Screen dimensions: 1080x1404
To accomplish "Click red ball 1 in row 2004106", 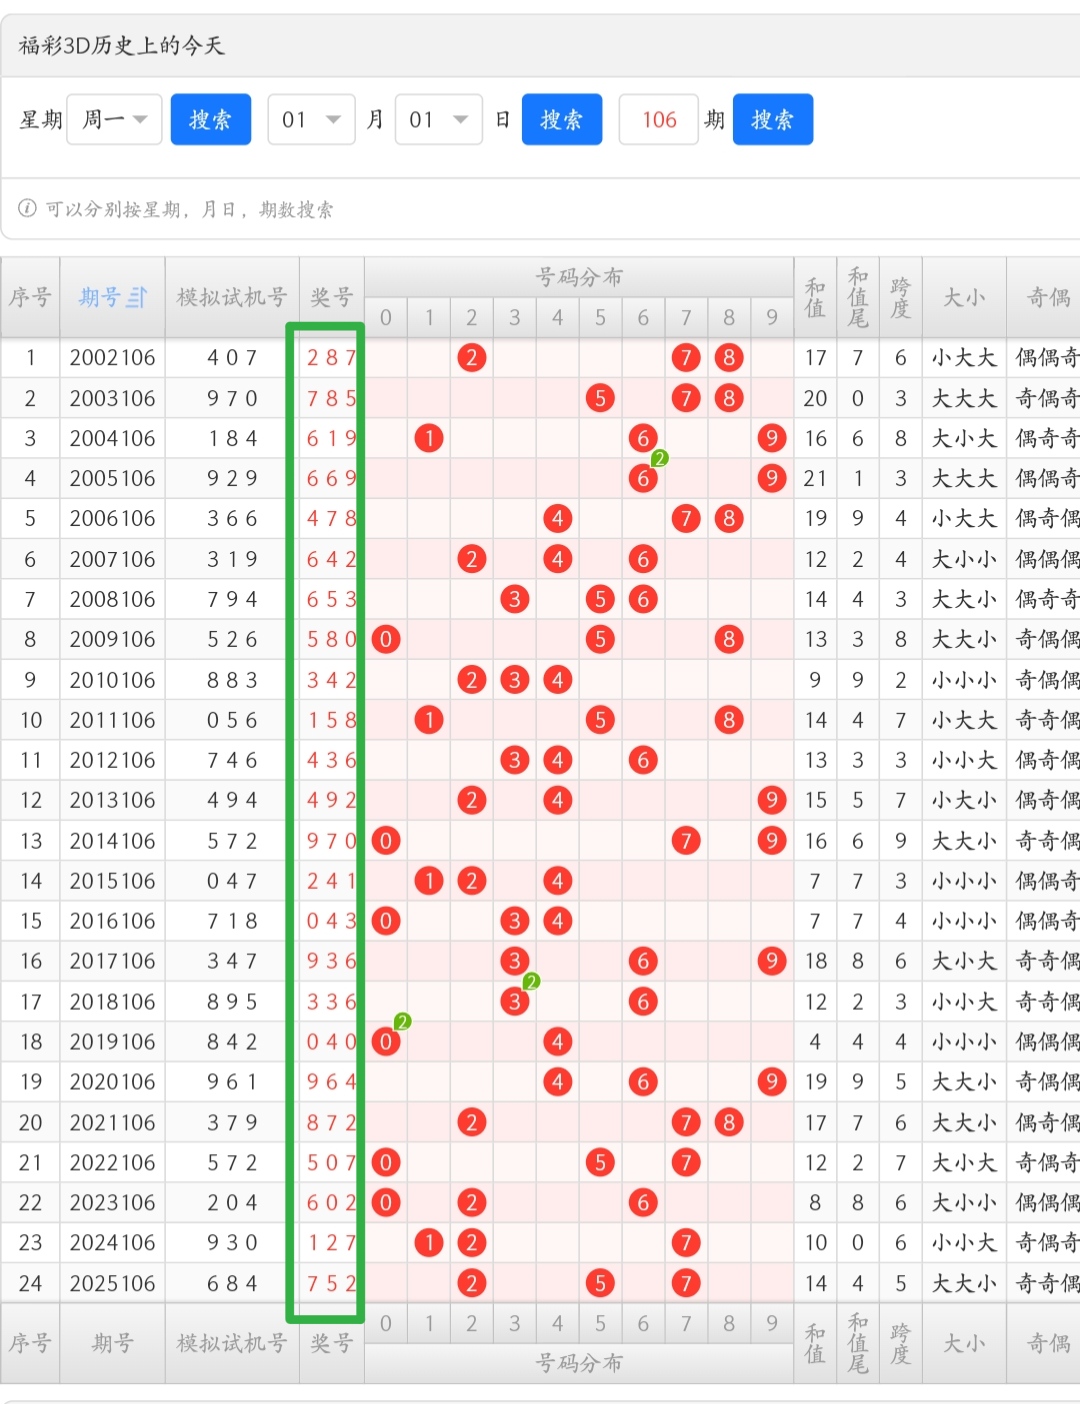I will tap(429, 438).
